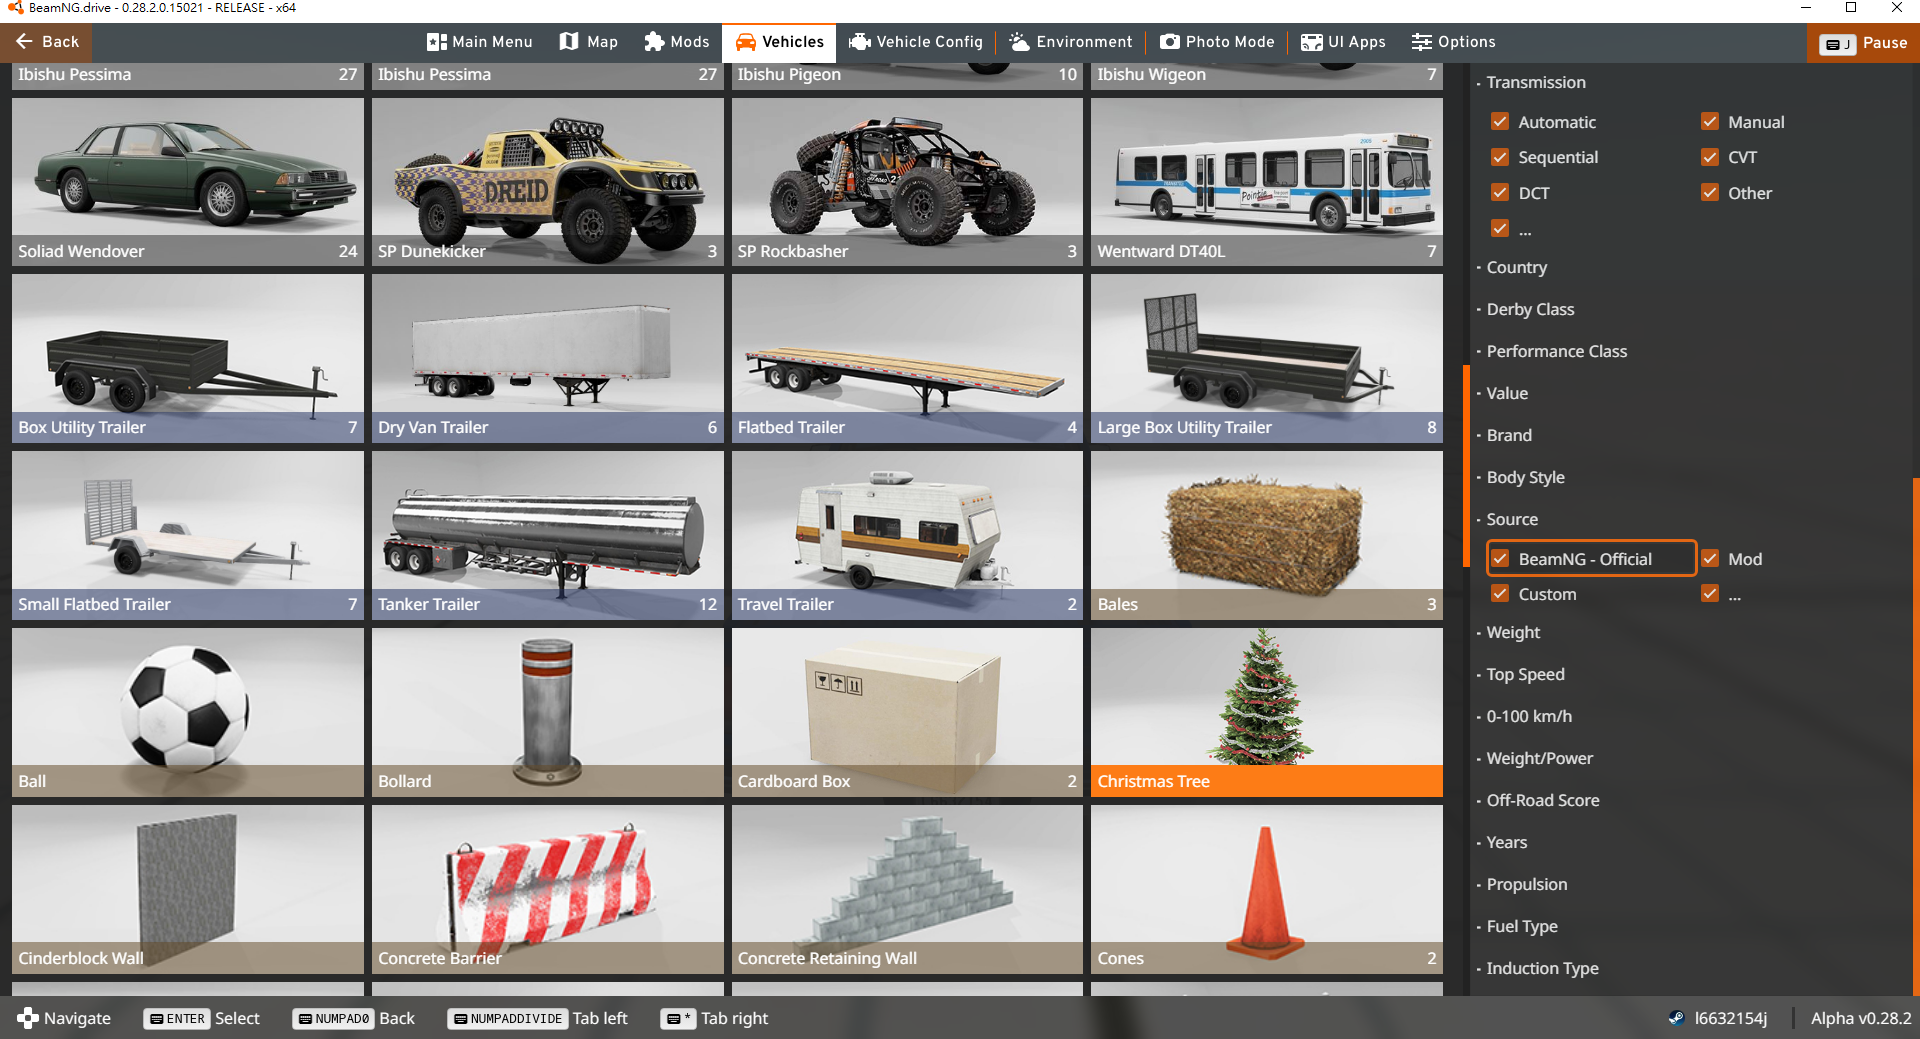Select the Cones prop
The image size is (1920, 1039).
tap(1267, 889)
